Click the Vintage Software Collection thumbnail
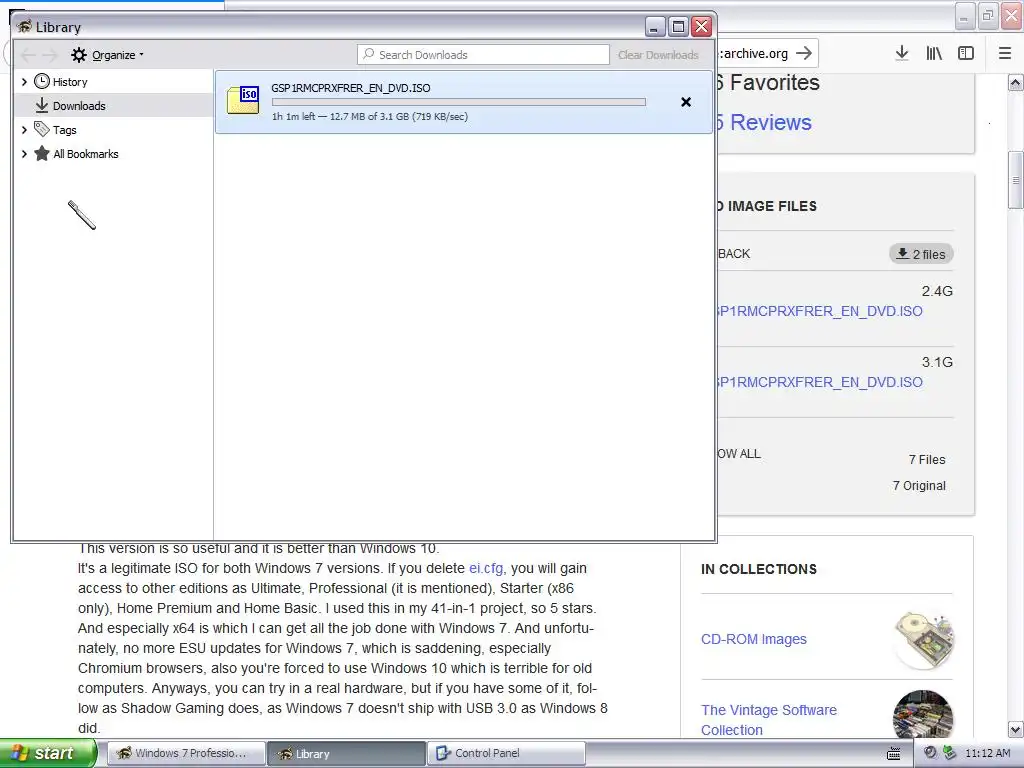Screen dimensions: 1024x768 [x=923, y=714]
